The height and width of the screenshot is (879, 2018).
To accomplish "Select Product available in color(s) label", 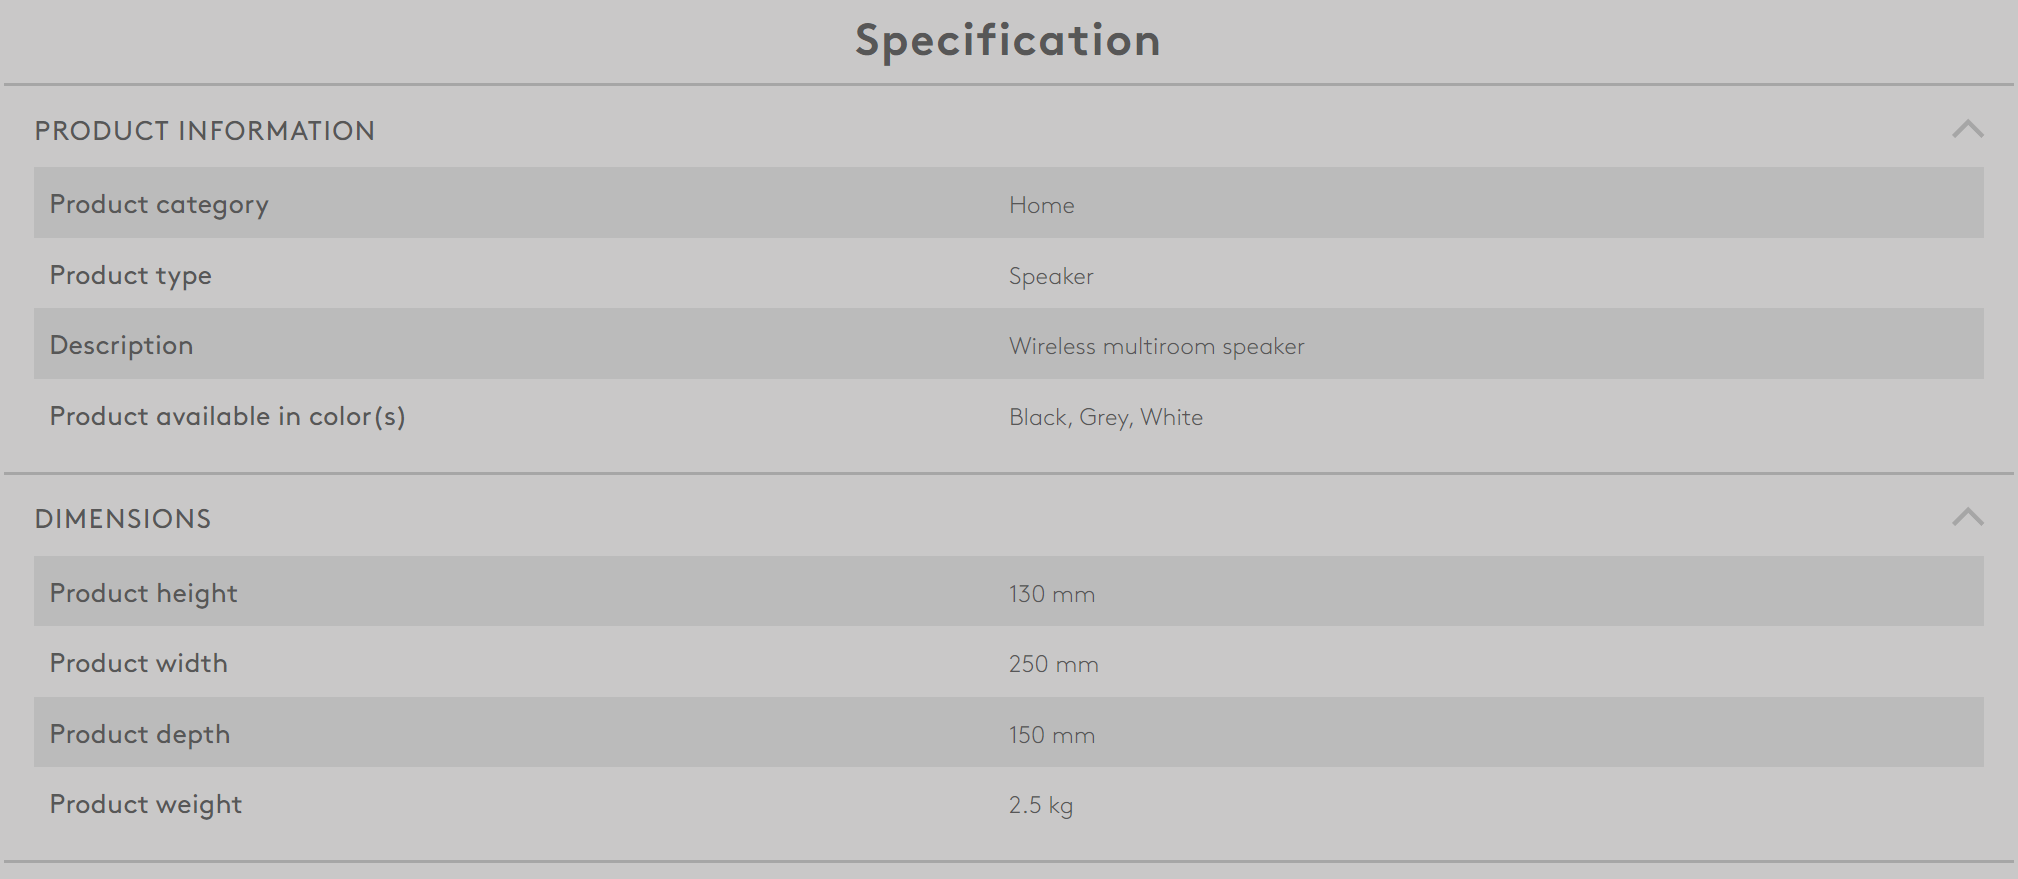I will coord(227,417).
